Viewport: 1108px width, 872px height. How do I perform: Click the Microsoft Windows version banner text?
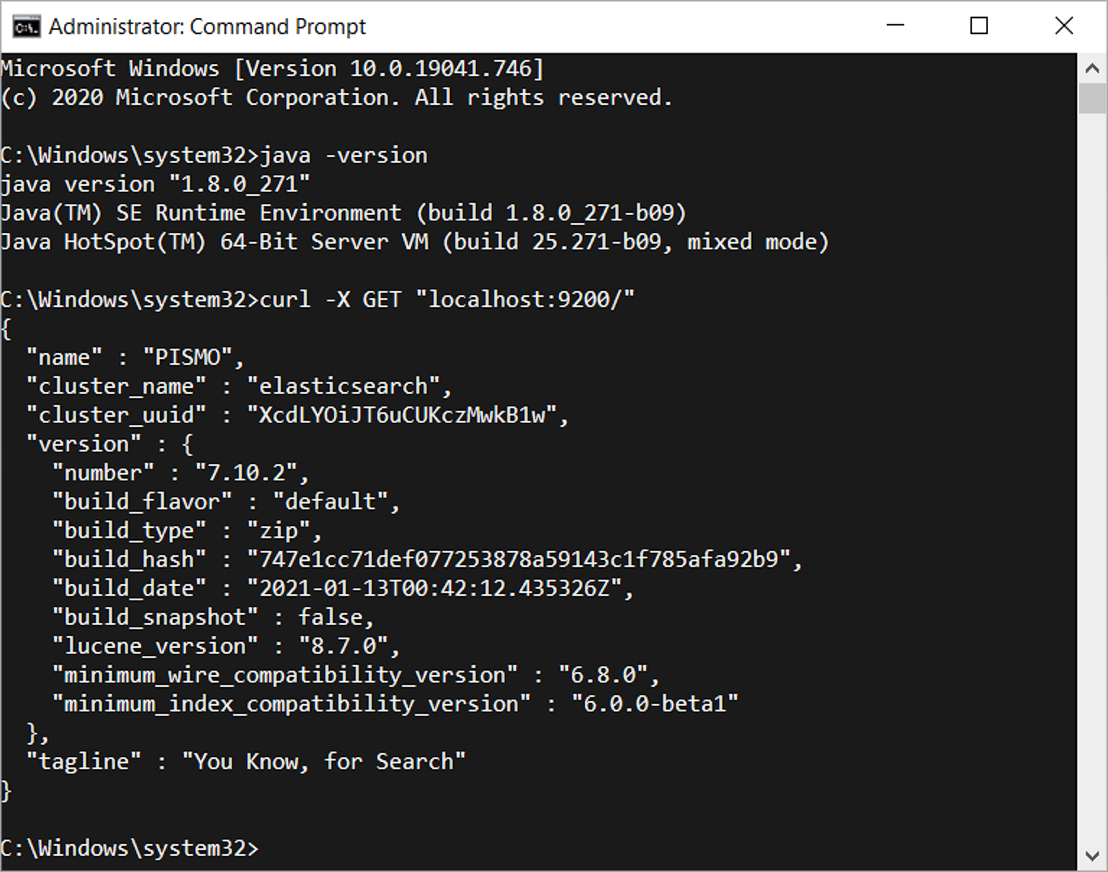[x=270, y=68]
